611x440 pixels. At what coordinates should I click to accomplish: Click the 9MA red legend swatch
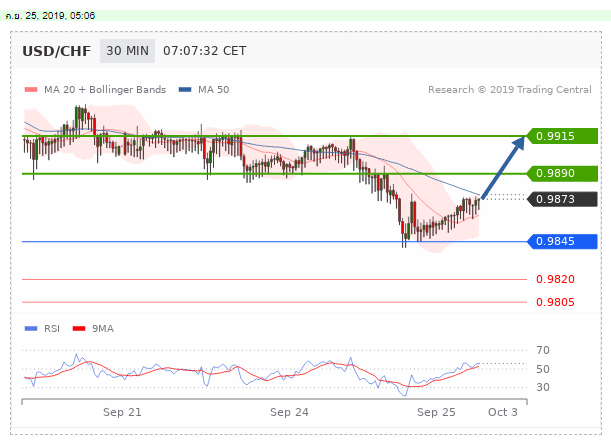tap(79, 329)
